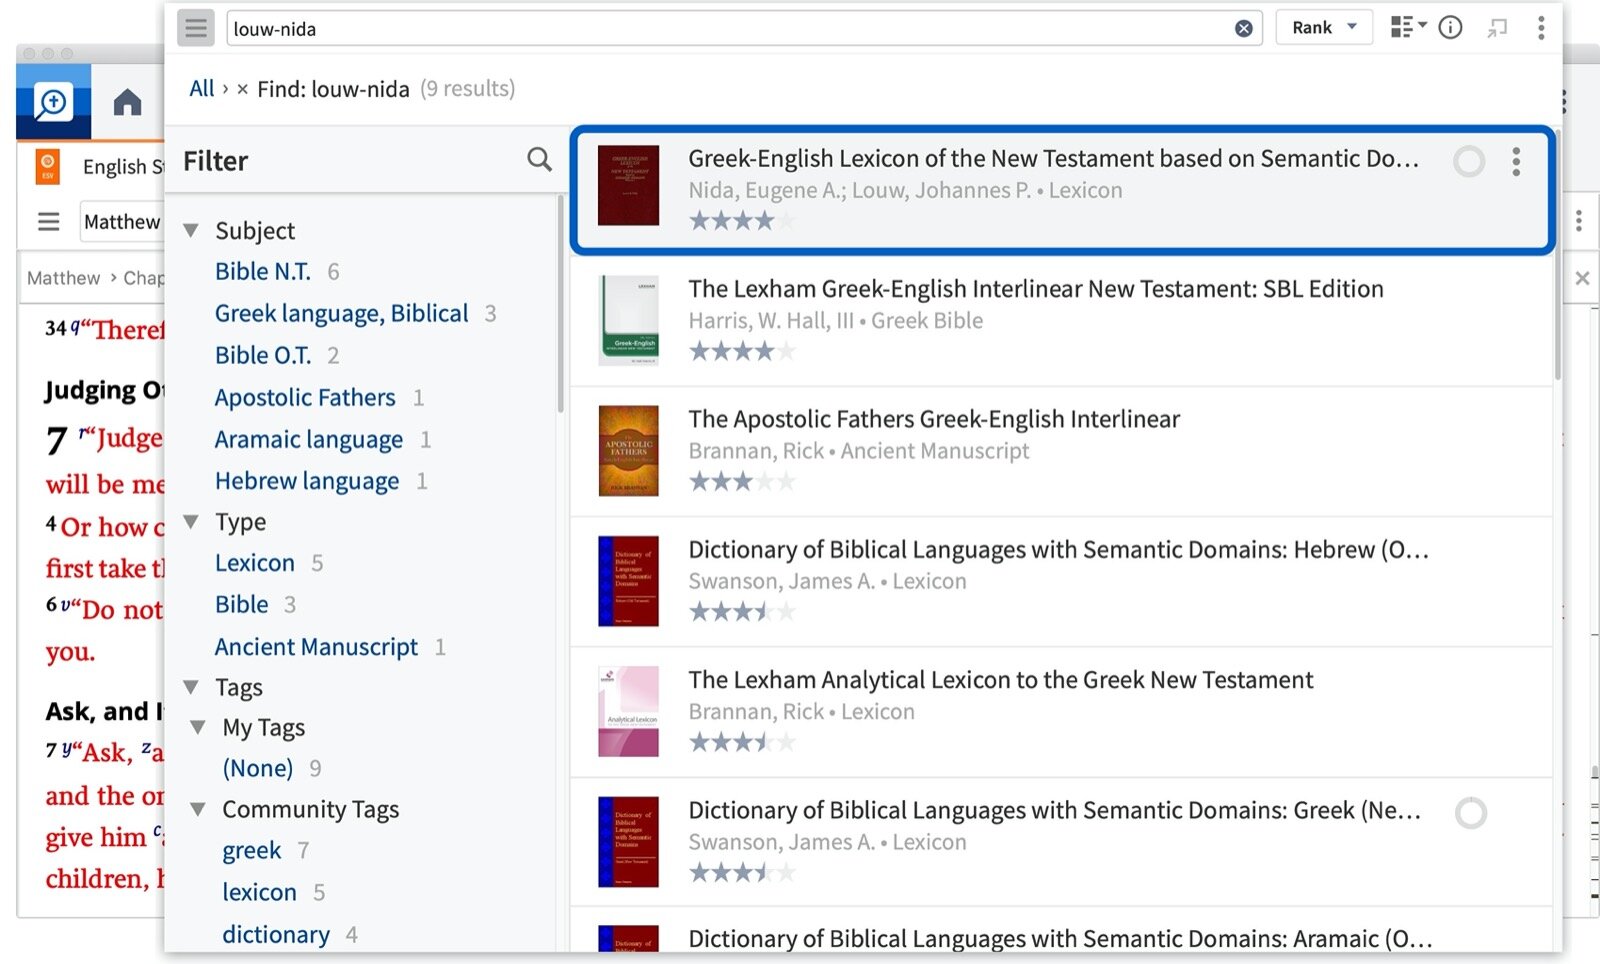Filter by Ancient Manuscript type

[x=316, y=647]
